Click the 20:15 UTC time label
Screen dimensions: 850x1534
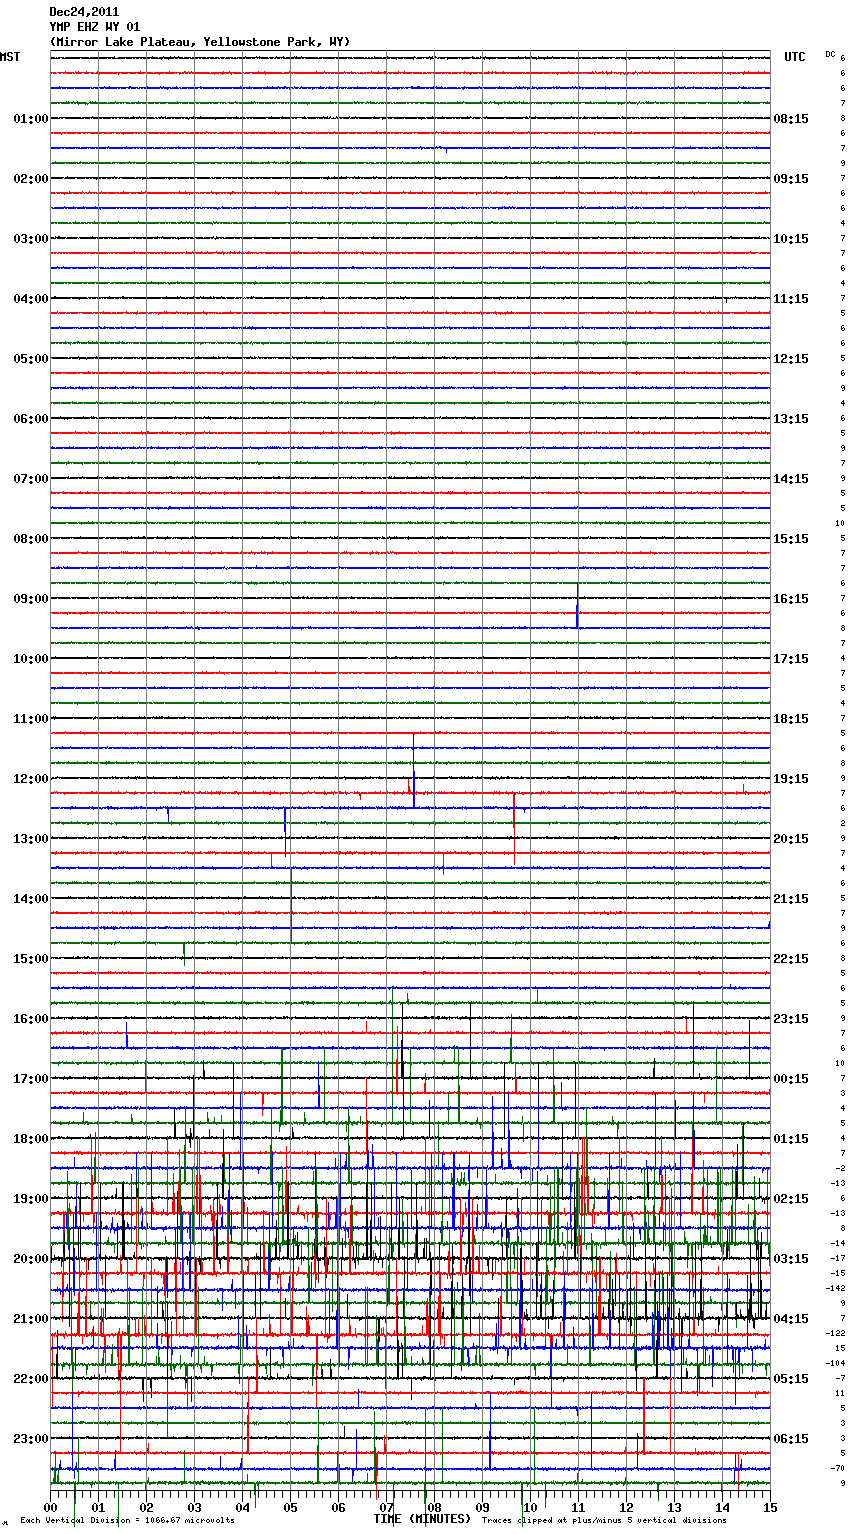(791, 839)
